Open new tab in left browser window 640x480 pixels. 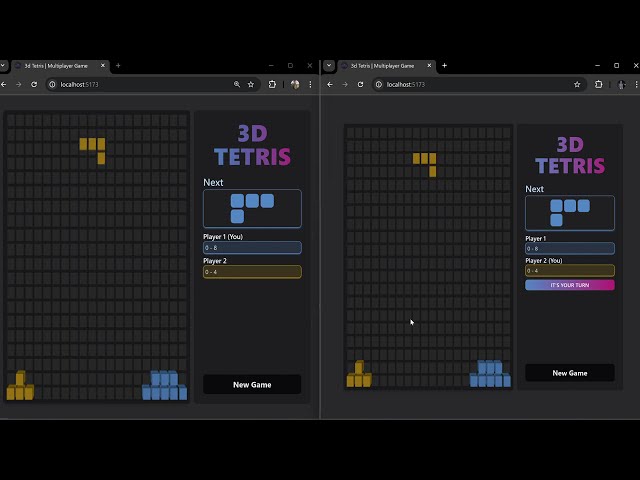click(118, 66)
